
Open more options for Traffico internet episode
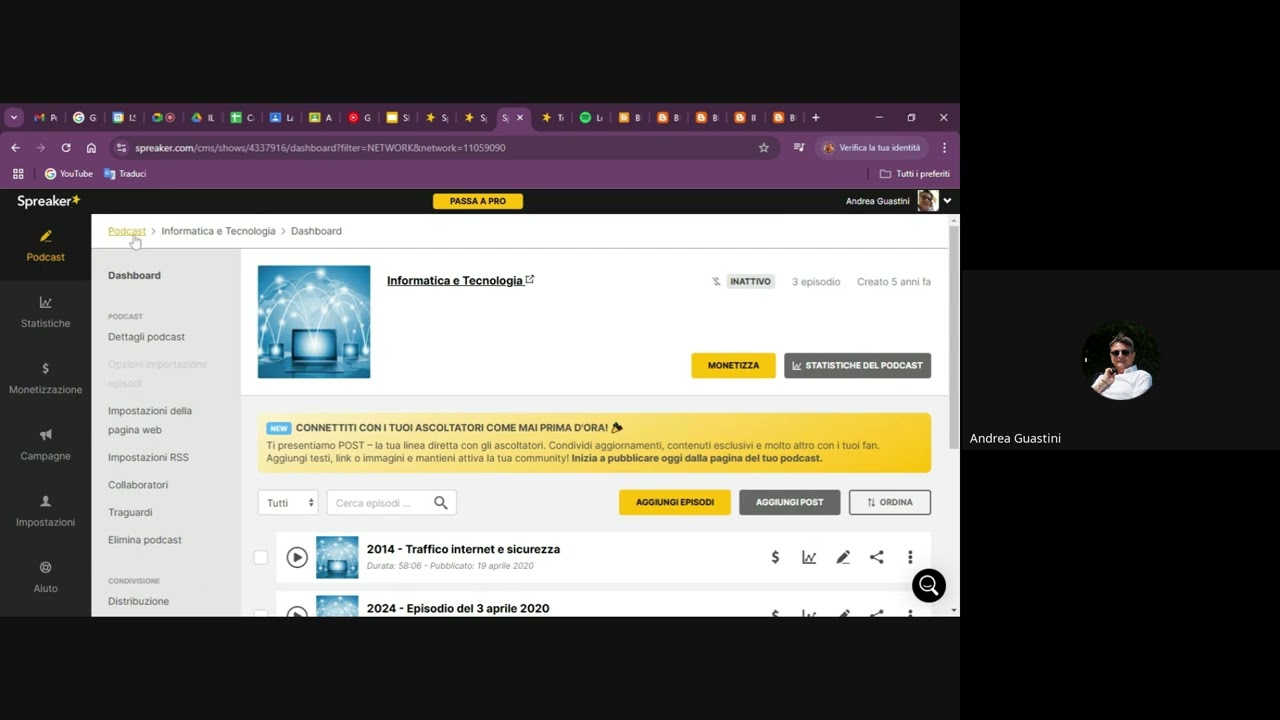[910, 557]
